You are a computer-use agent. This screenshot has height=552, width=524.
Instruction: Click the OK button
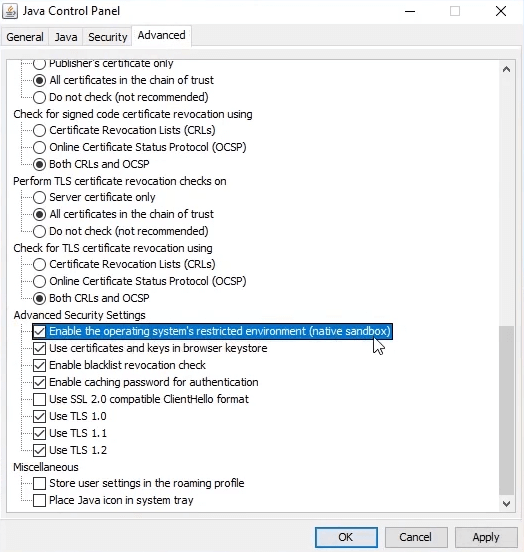coord(346,537)
